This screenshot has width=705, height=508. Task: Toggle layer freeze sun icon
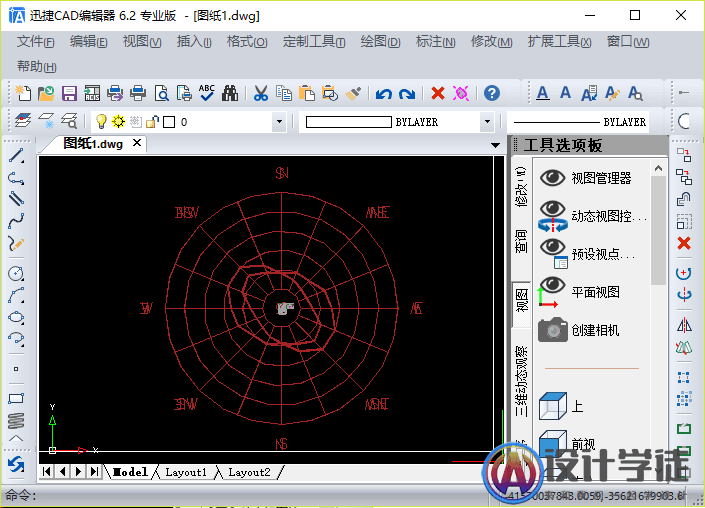click(x=118, y=121)
